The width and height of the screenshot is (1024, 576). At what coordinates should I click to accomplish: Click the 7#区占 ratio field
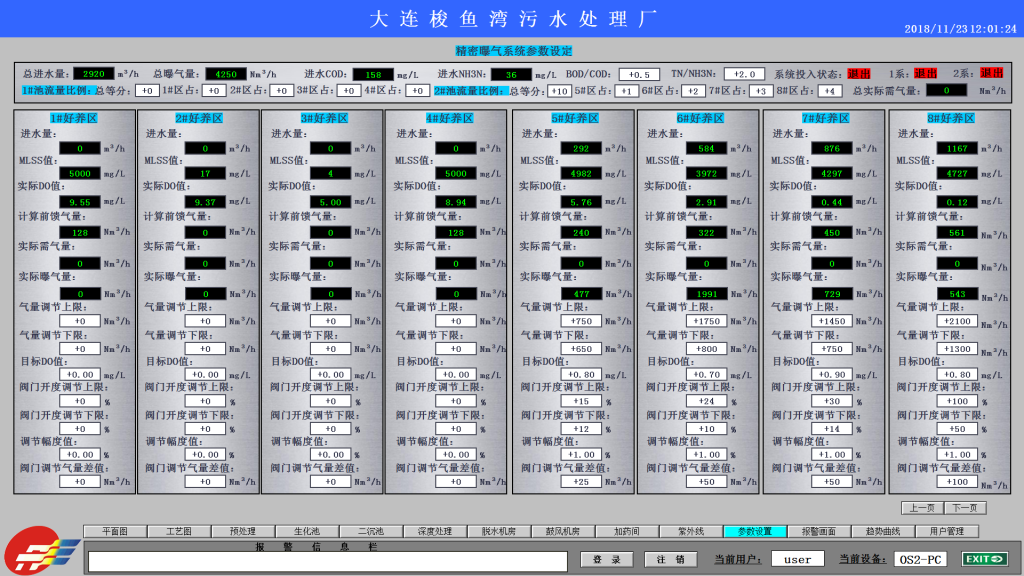click(761, 91)
